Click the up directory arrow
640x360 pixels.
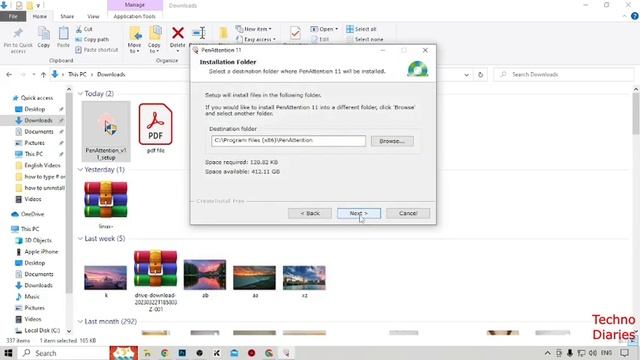[43, 75]
